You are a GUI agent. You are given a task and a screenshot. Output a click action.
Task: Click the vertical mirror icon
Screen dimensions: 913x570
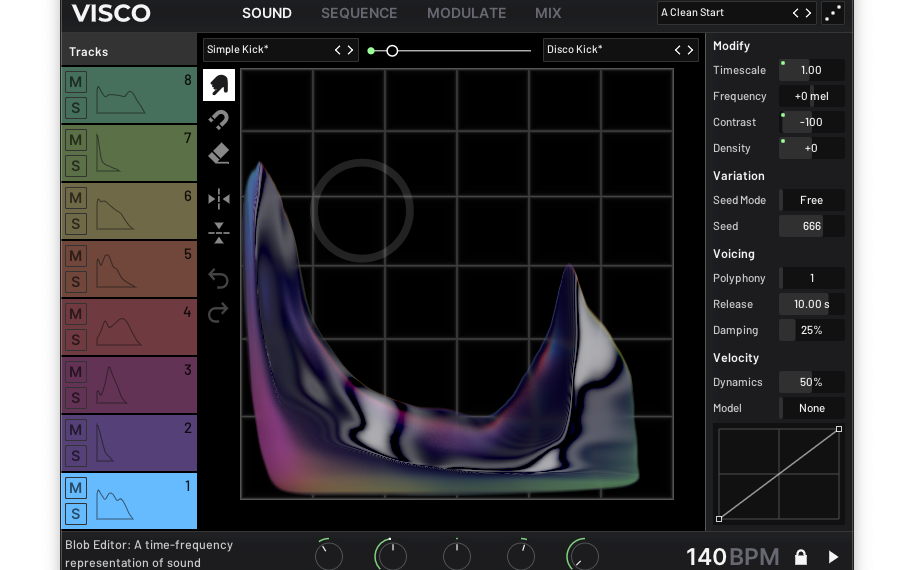[219, 234]
